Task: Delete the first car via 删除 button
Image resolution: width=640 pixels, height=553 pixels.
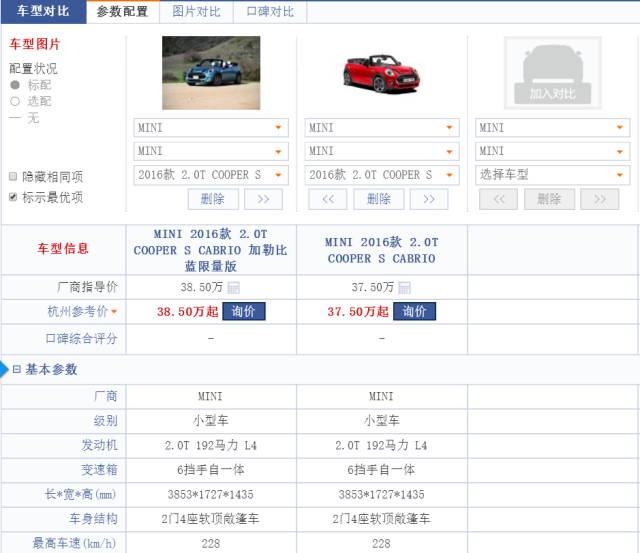Action: [213, 199]
